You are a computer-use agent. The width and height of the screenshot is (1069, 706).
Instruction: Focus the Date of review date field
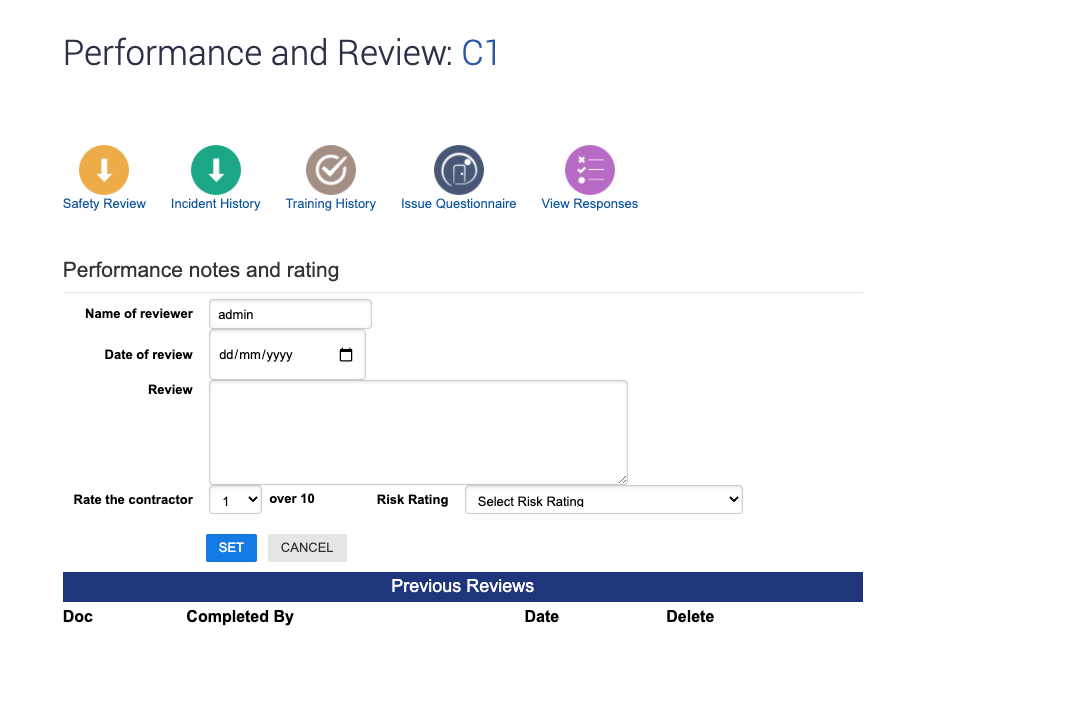click(x=287, y=354)
